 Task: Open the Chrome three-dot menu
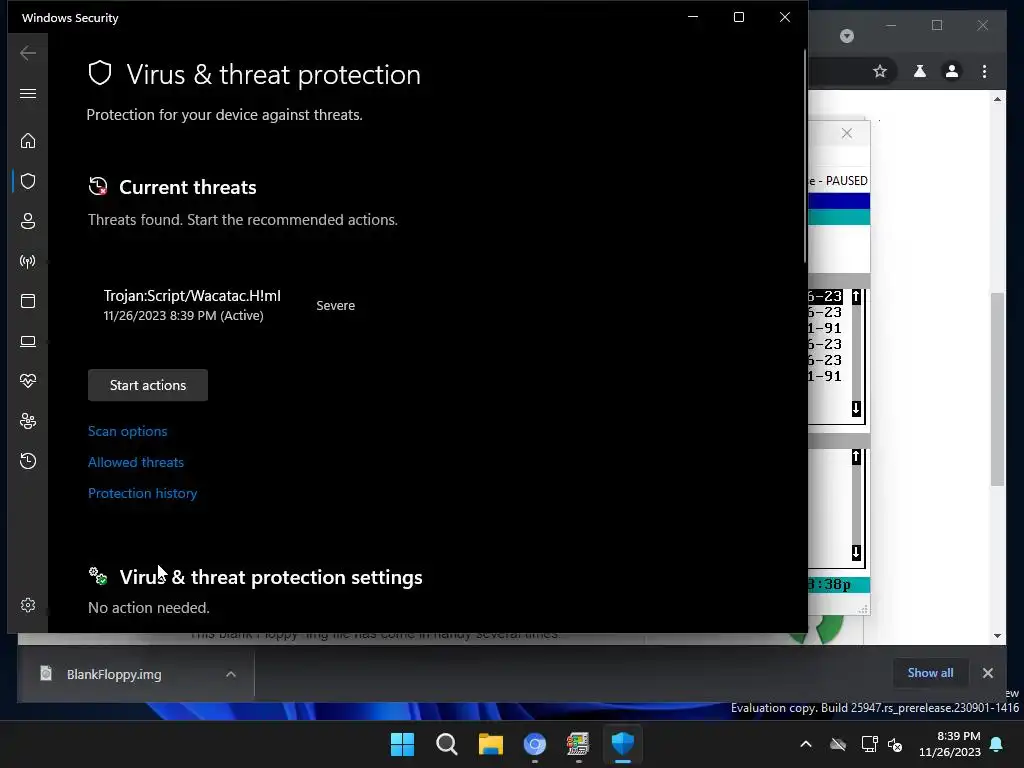[x=984, y=71]
